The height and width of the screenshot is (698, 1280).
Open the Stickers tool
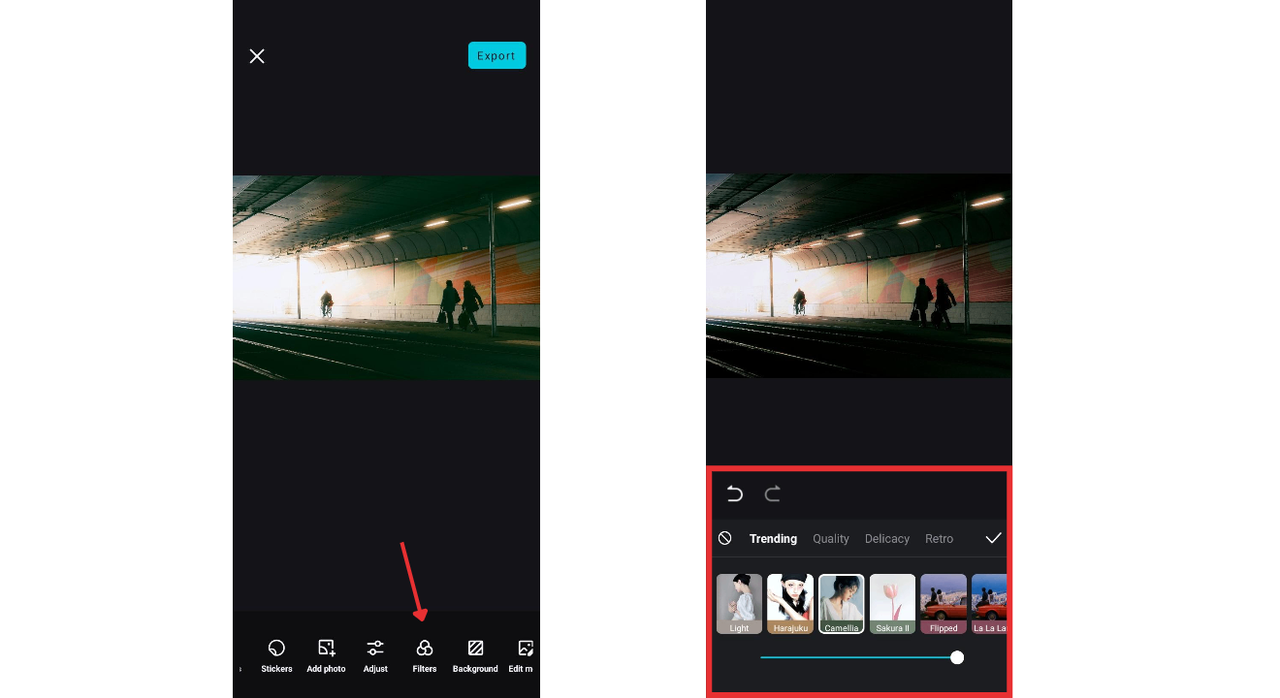click(277, 656)
